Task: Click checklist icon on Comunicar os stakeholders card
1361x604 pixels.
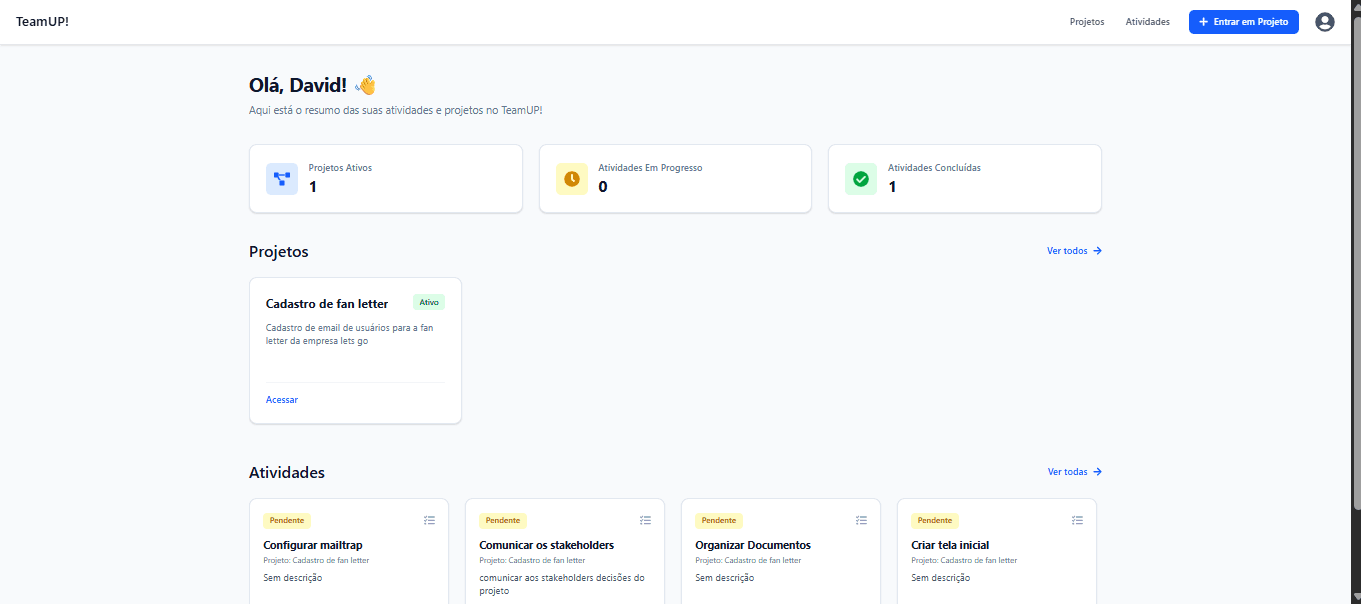Action: [646, 520]
